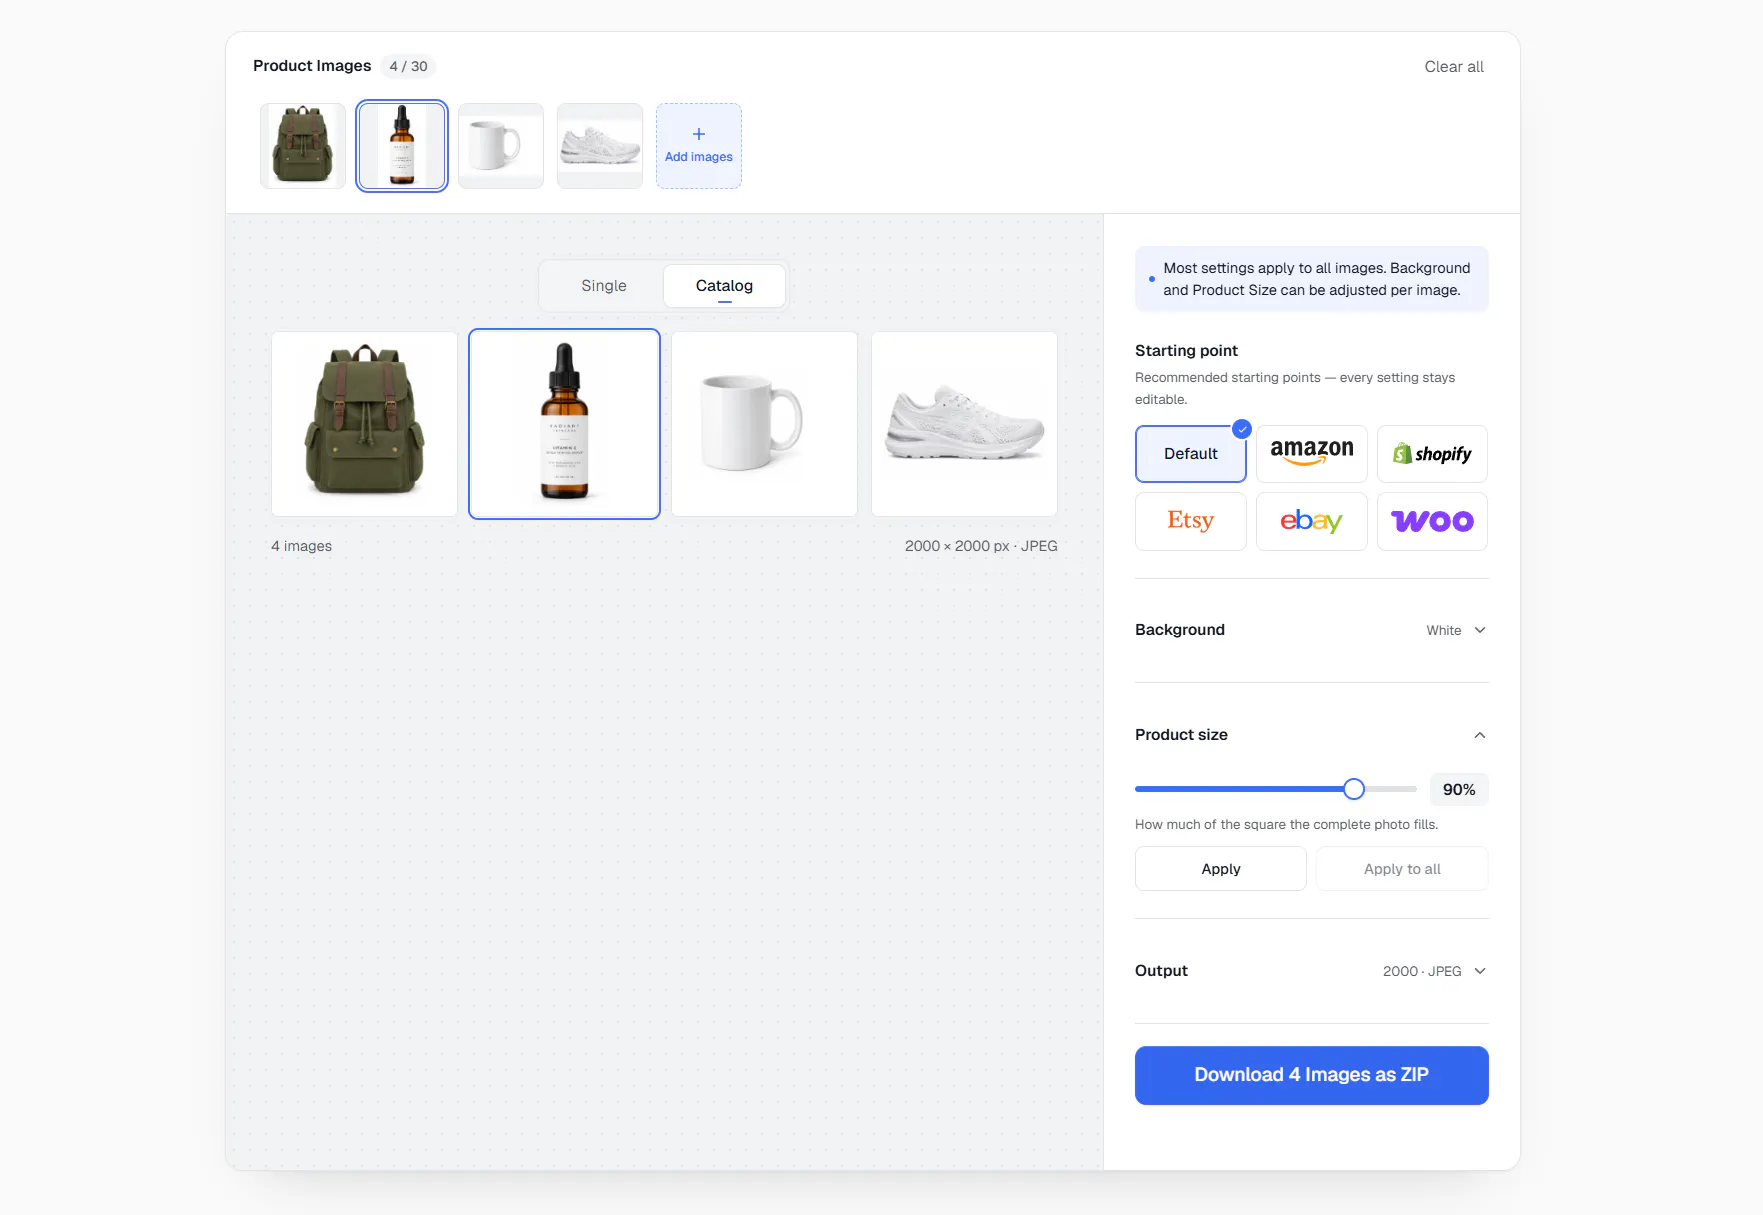
Task: Open the white mug catalog preview card
Action: point(764,424)
